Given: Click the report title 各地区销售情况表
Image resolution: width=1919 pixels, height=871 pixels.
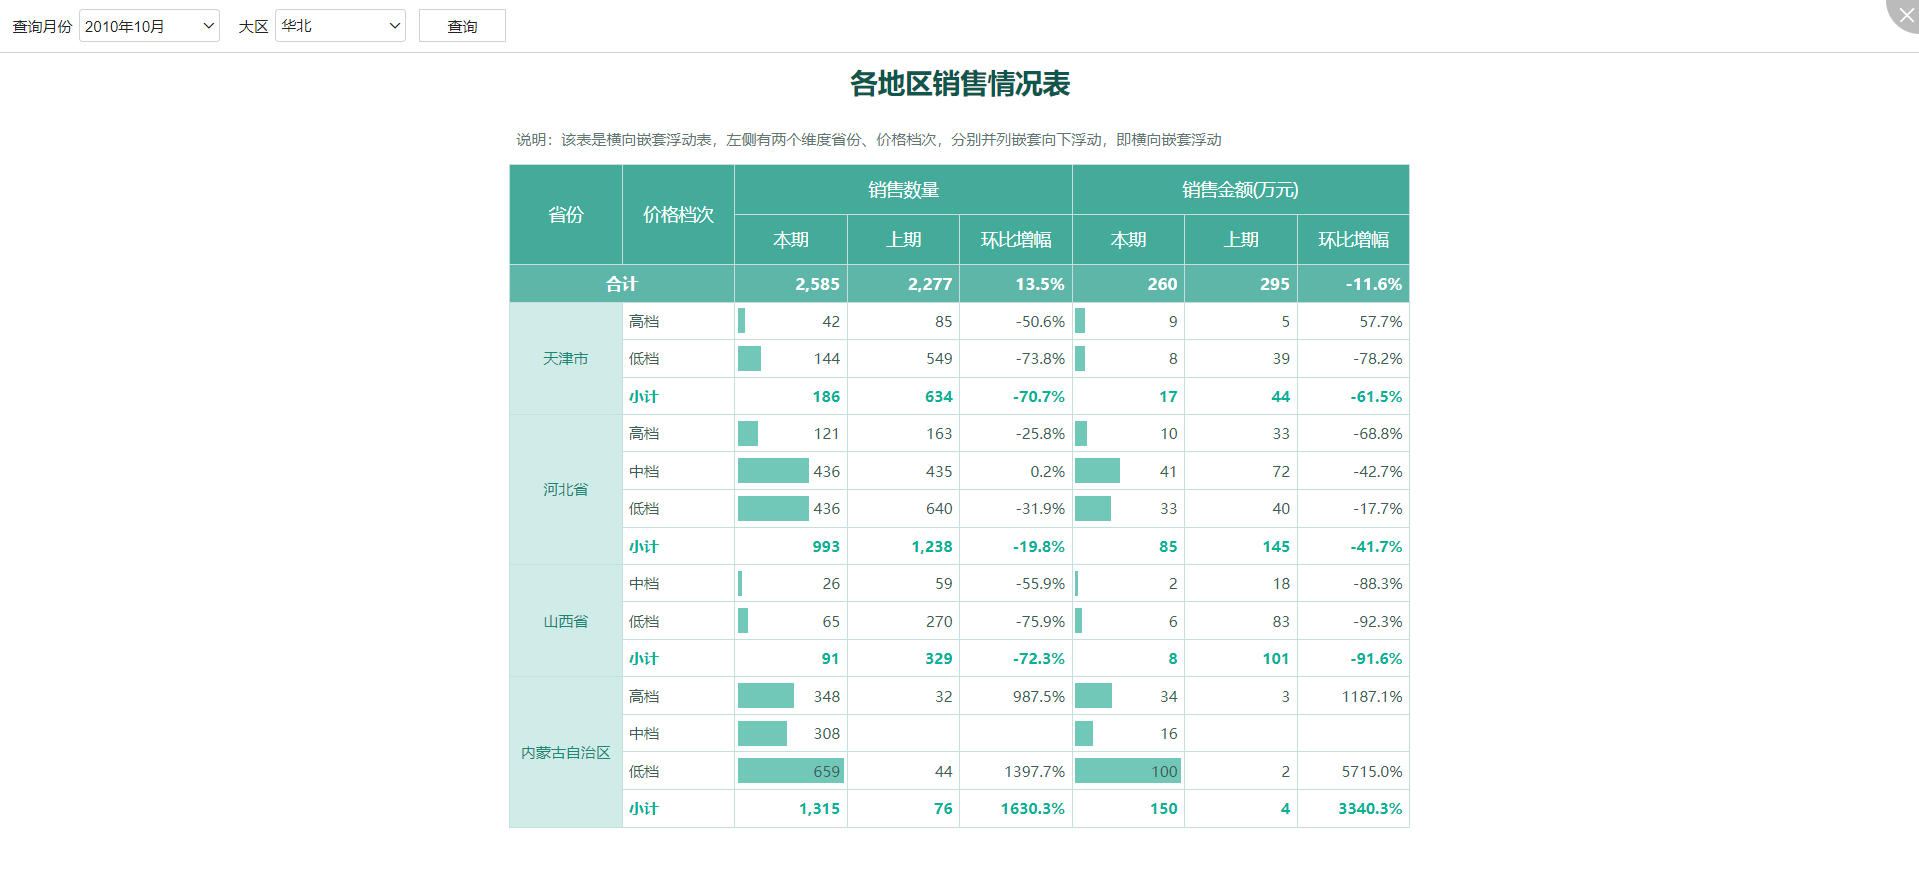Looking at the screenshot, I should (959, 83).
